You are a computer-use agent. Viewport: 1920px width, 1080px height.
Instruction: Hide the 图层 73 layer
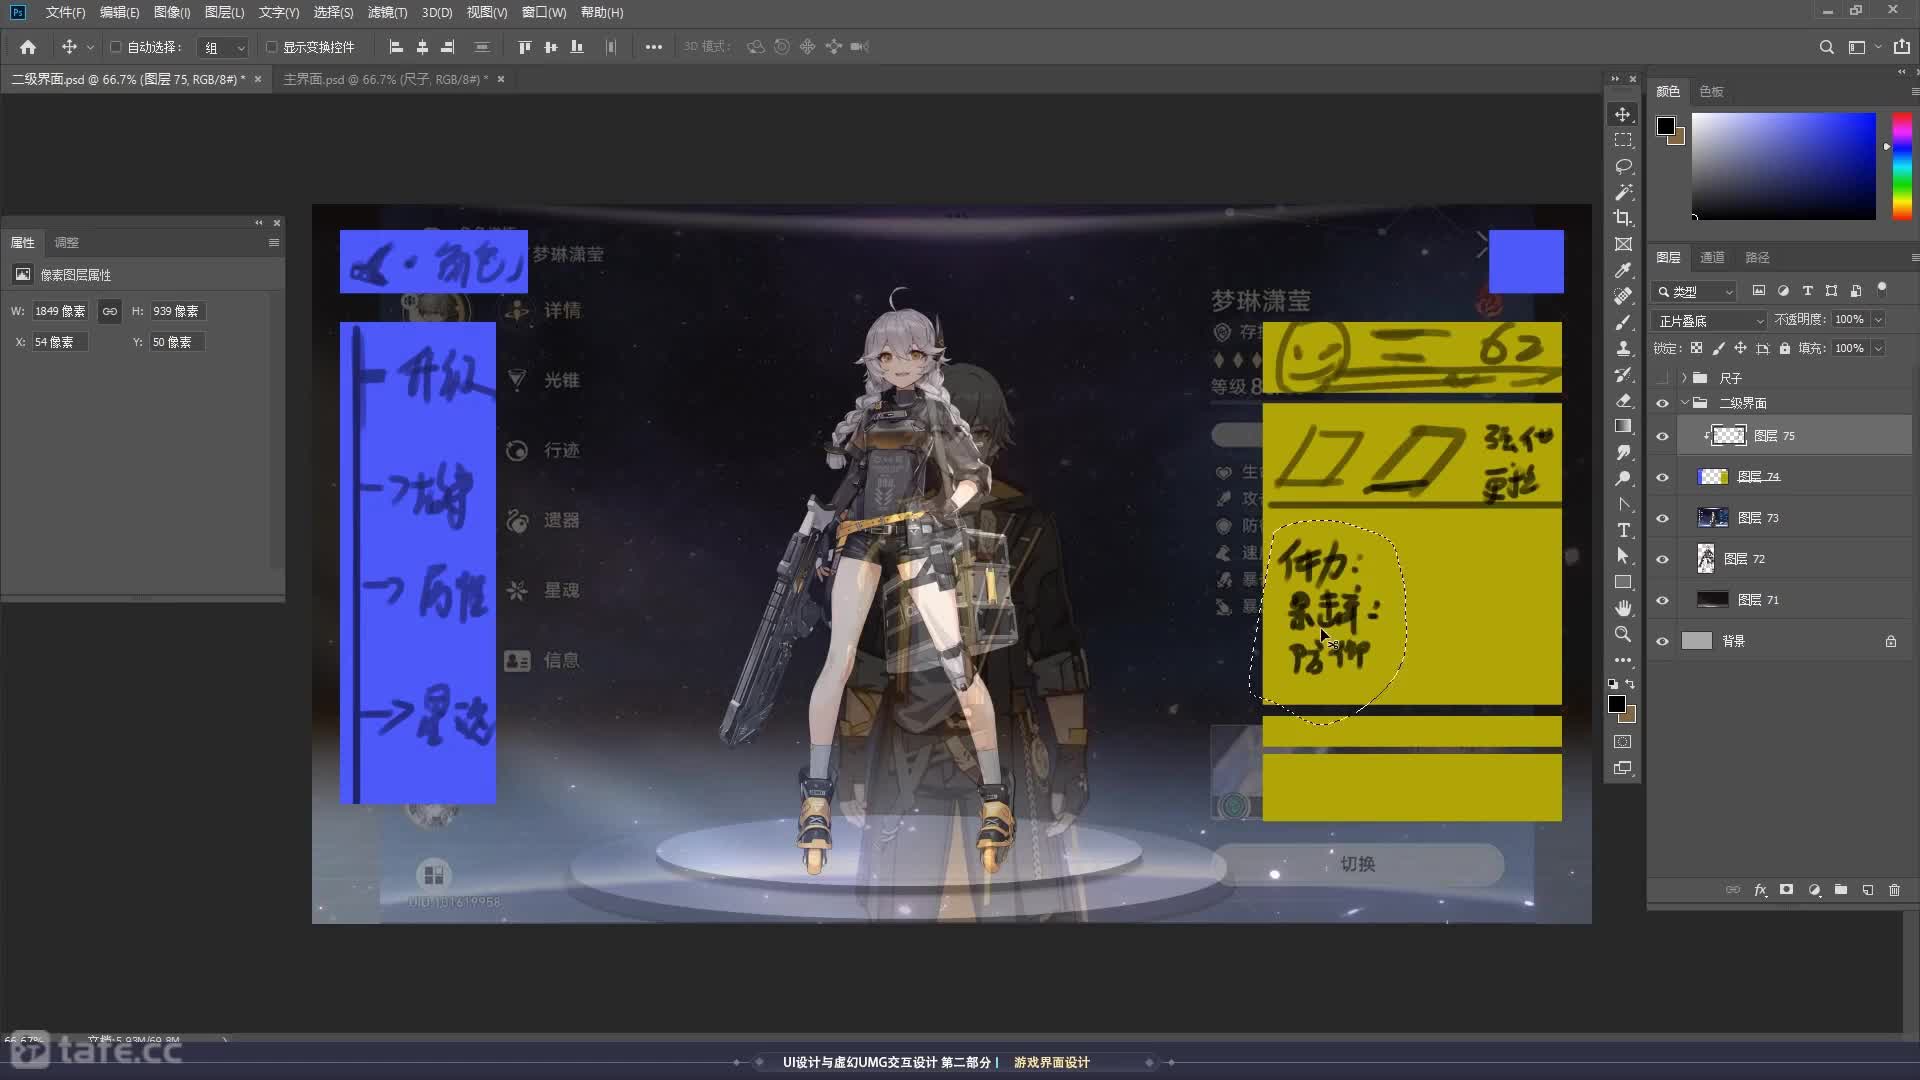(x=1662, y=518)
